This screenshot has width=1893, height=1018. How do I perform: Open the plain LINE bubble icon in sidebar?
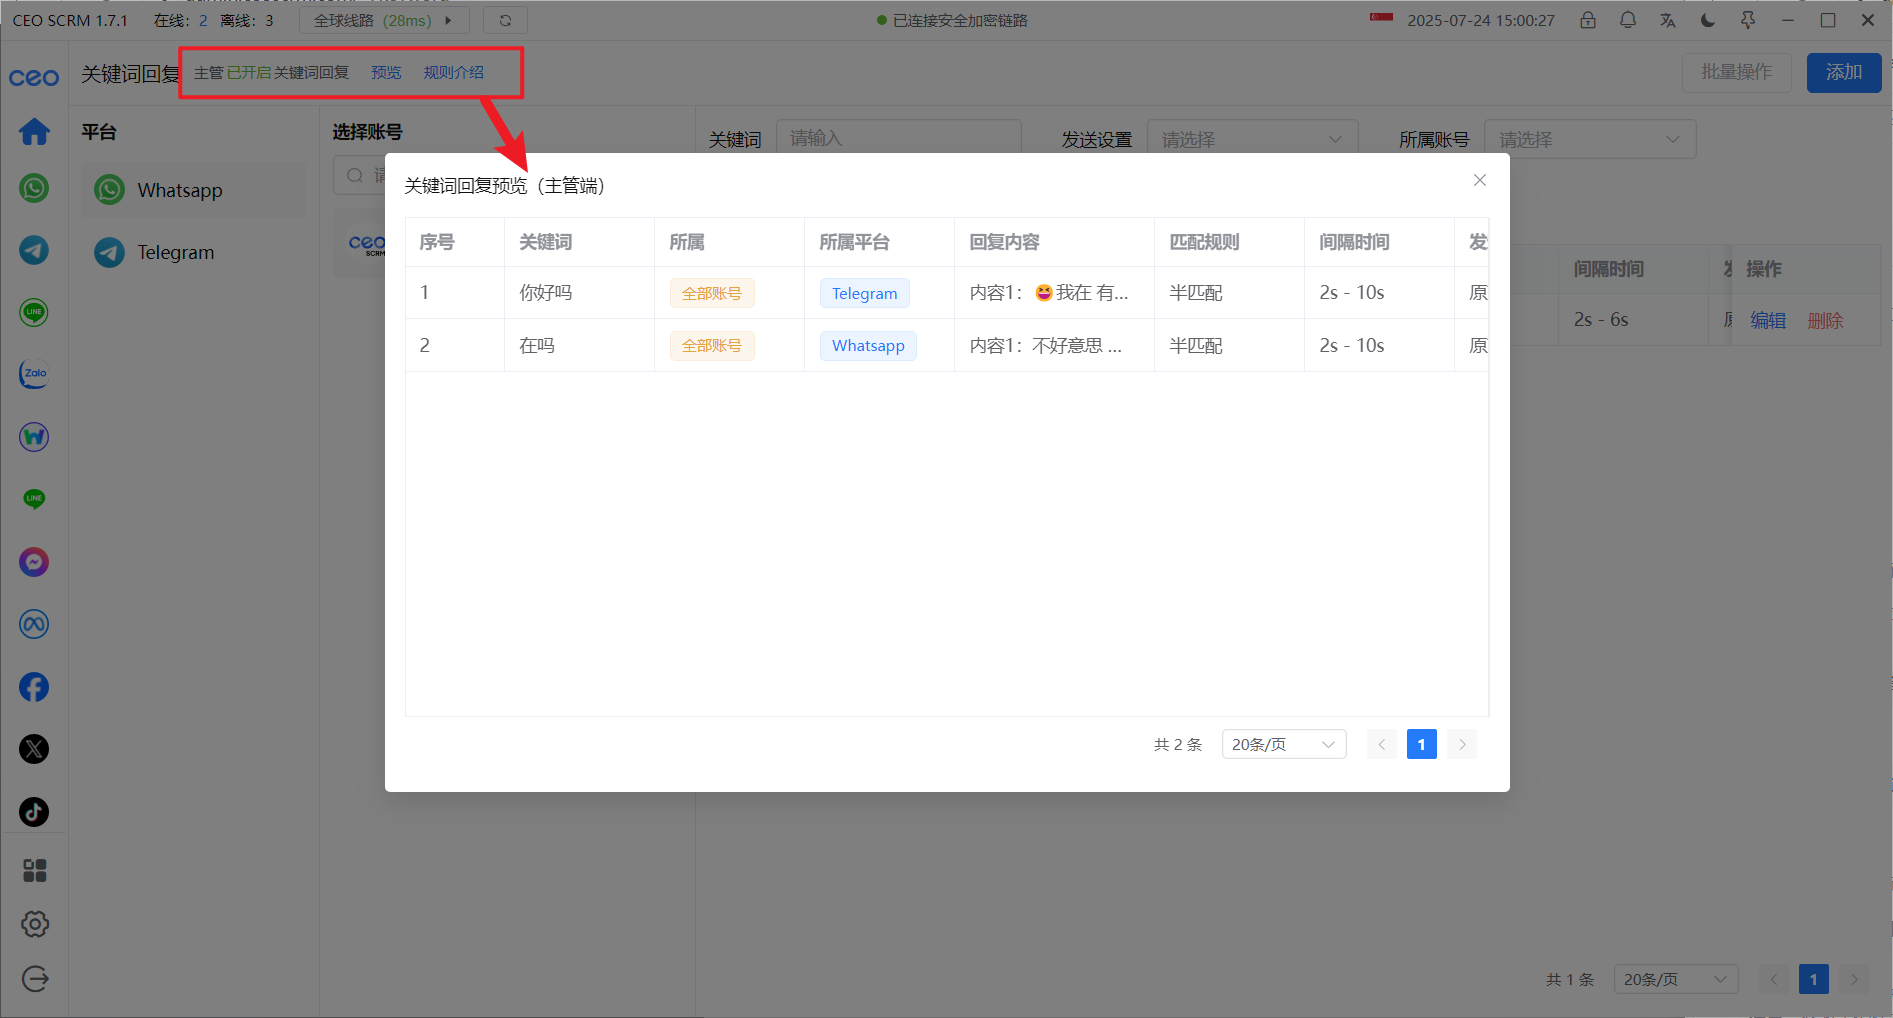[x=34, y=499]
